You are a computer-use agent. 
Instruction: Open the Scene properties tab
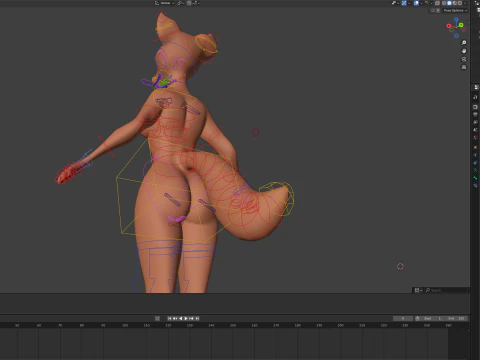[475, 130]
